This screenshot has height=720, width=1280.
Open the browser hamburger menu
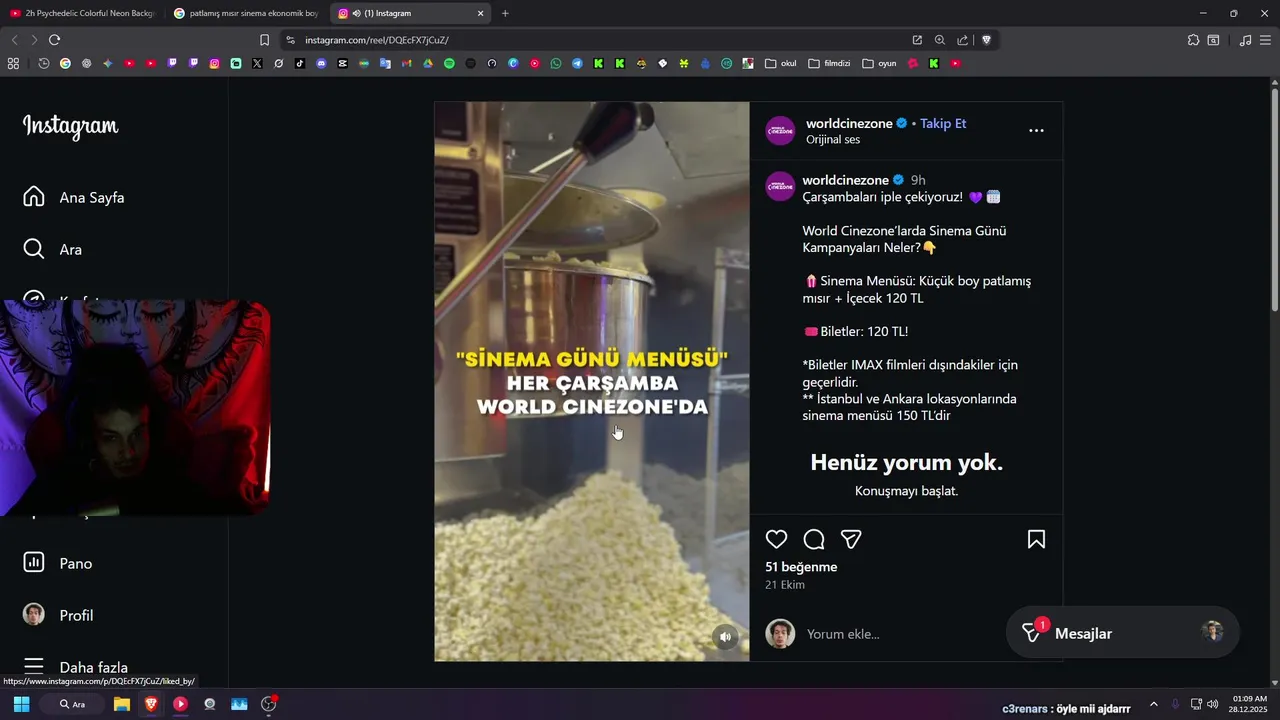click(1266, 40)
